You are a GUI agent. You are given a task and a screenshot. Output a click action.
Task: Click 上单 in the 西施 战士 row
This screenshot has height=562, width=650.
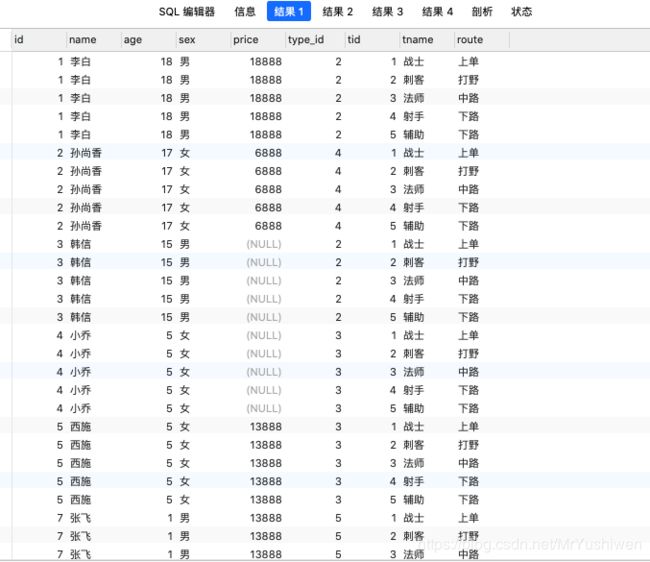coord(468,426)
